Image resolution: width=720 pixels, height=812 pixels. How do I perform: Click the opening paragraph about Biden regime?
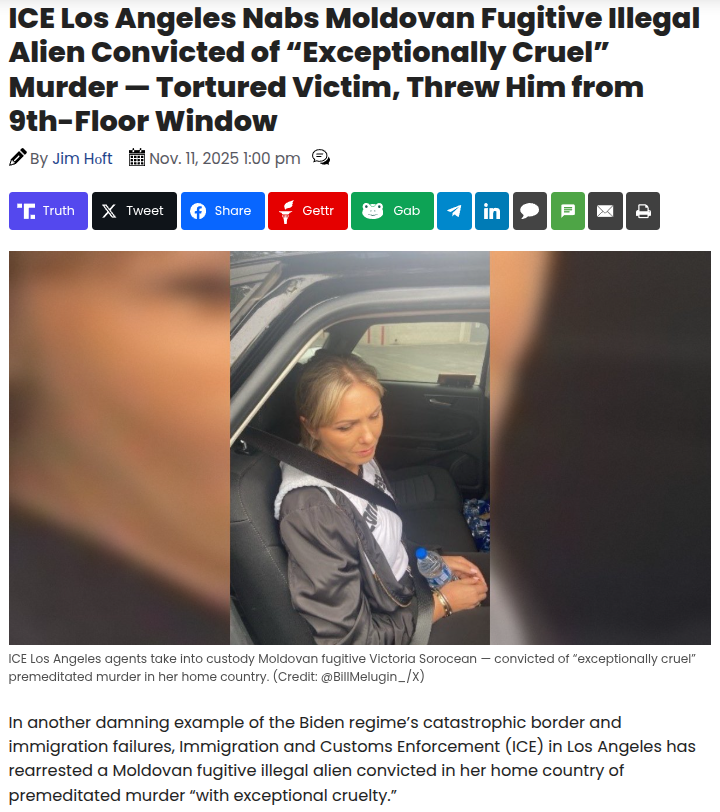(352, 758)
